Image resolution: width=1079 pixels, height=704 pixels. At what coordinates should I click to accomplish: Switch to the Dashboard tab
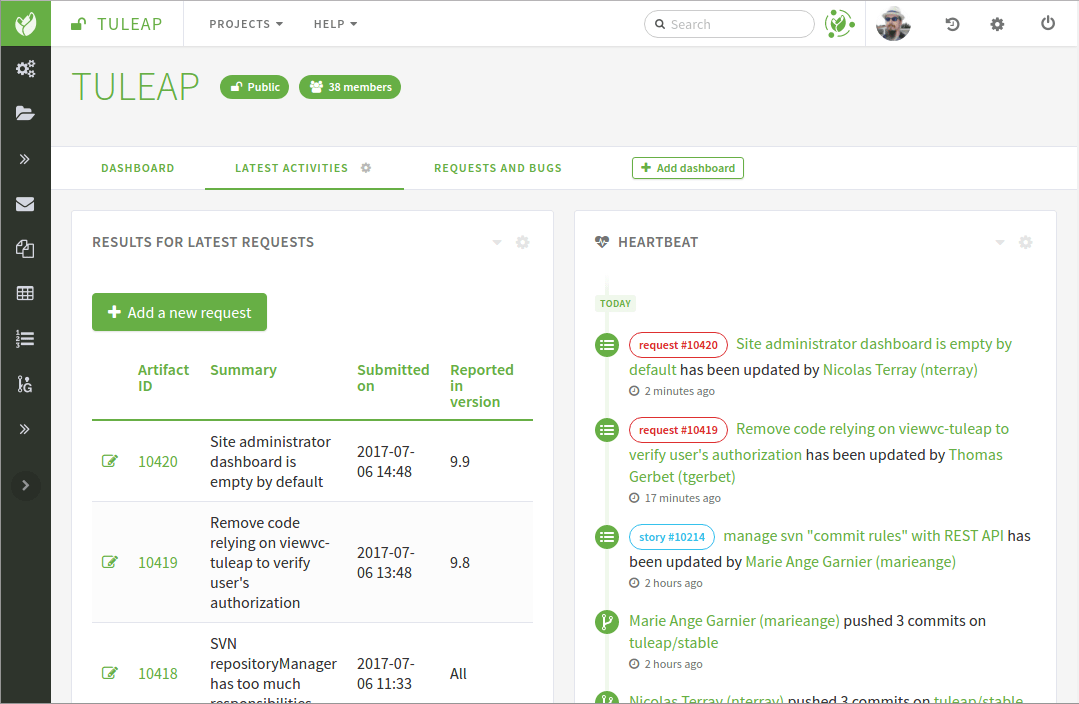click(x=137, y=168)
